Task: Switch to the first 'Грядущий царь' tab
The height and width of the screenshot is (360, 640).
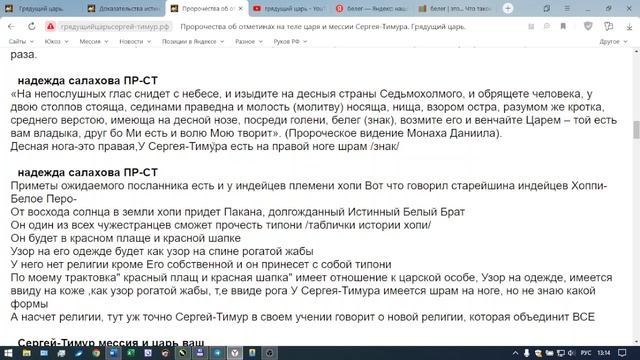Action: click(x=41, y=8)
